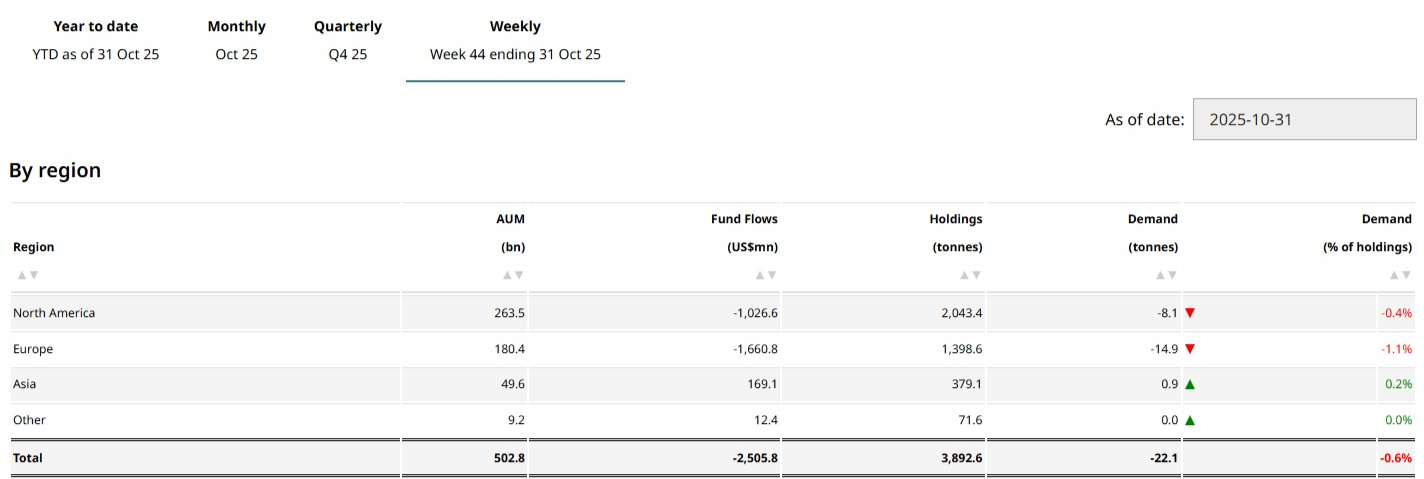Select the Quarterly Q4 25 tab
This screenshot has width=1424, height=479.
coord(347,40)
